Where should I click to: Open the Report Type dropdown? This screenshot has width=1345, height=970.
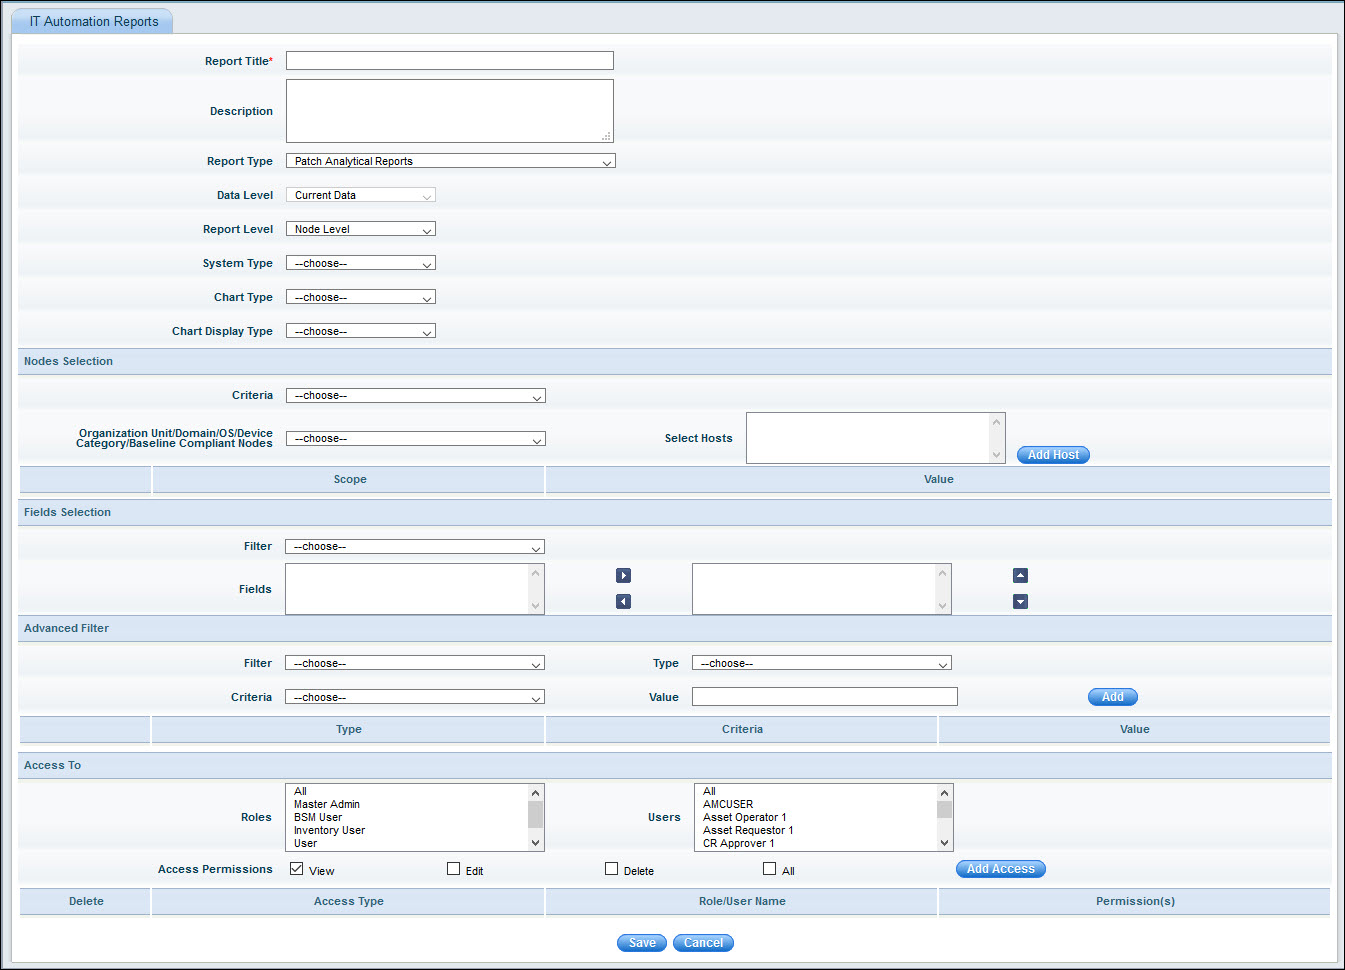point(450,161)
